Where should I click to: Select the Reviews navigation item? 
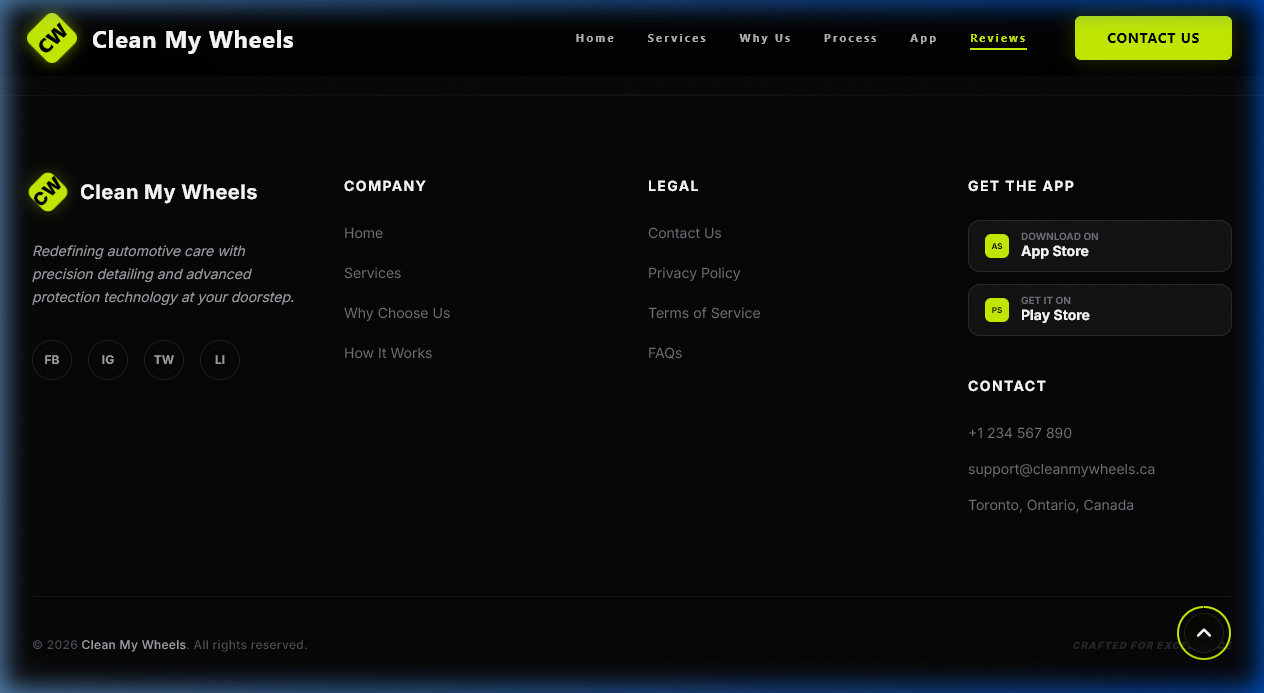[x=998, y=39]
